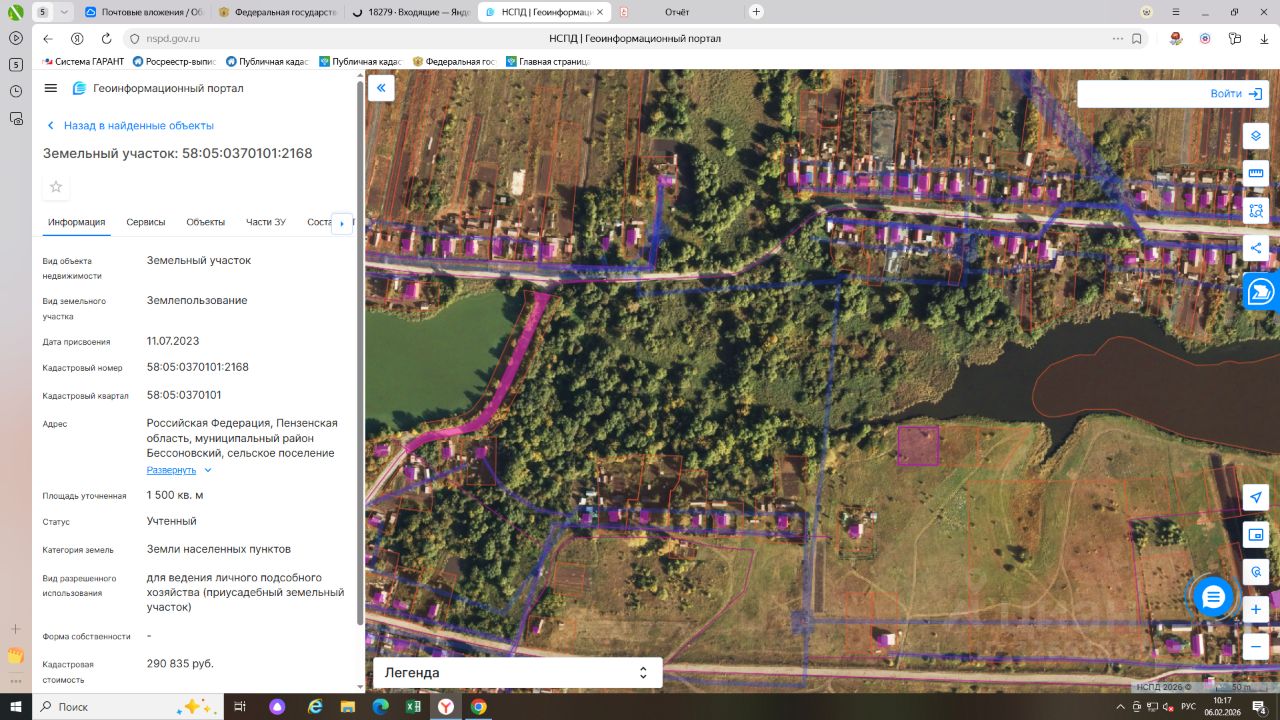Open the browser history sidebar icon

(x=16, y=91)
